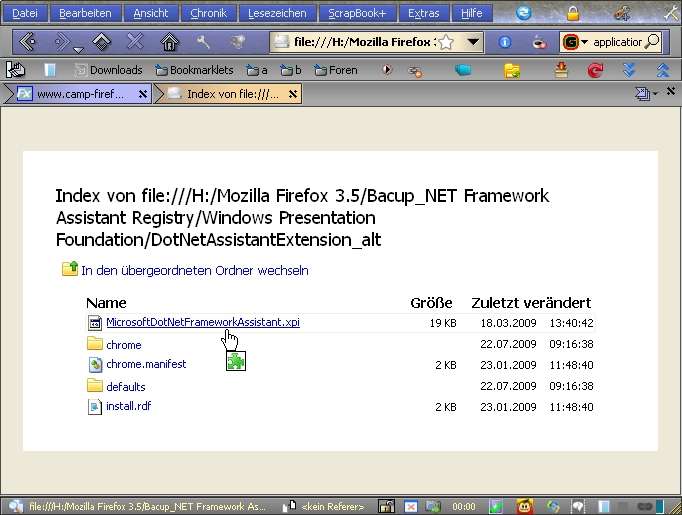Go to the Home page button
Image resolution: width=682 pixels, height=515 pixels.
pos(170,42)
